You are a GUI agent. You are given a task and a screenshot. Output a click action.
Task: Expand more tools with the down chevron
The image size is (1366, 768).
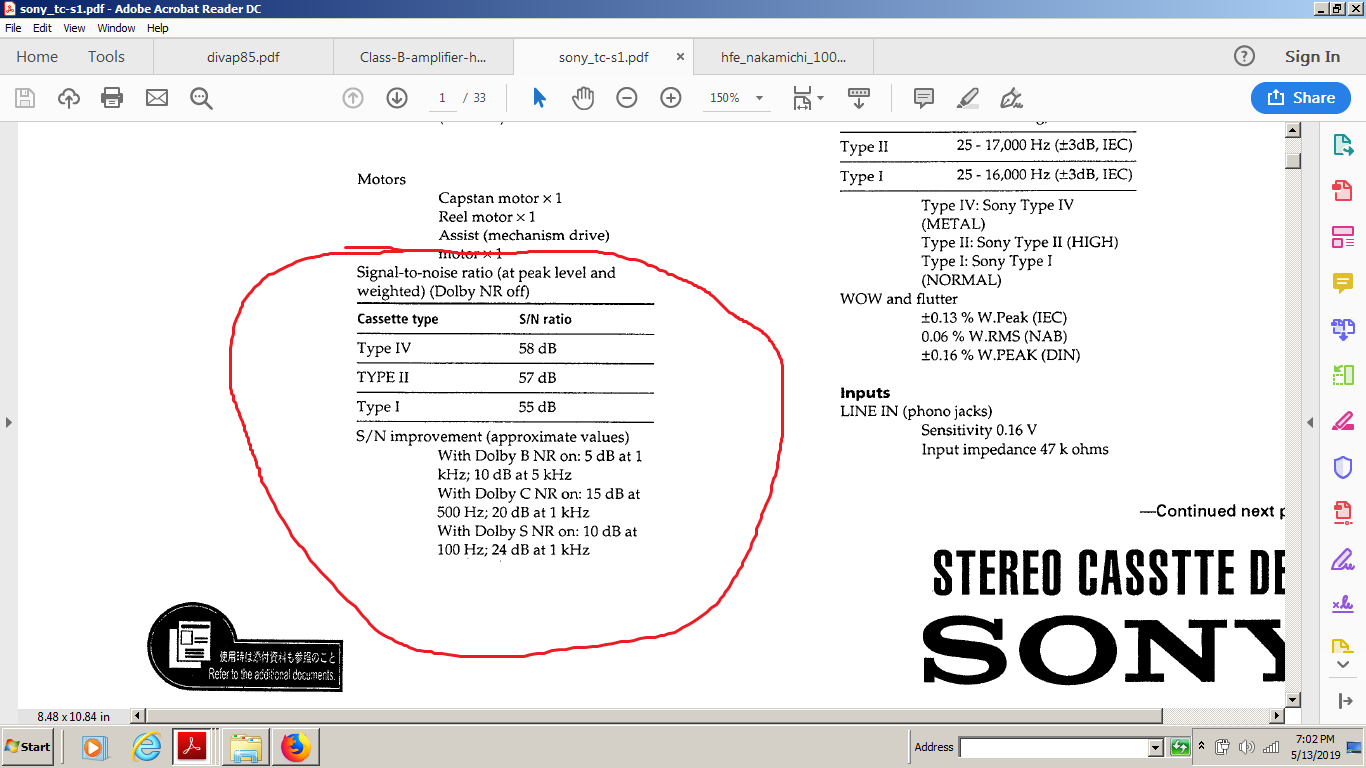1343,664
